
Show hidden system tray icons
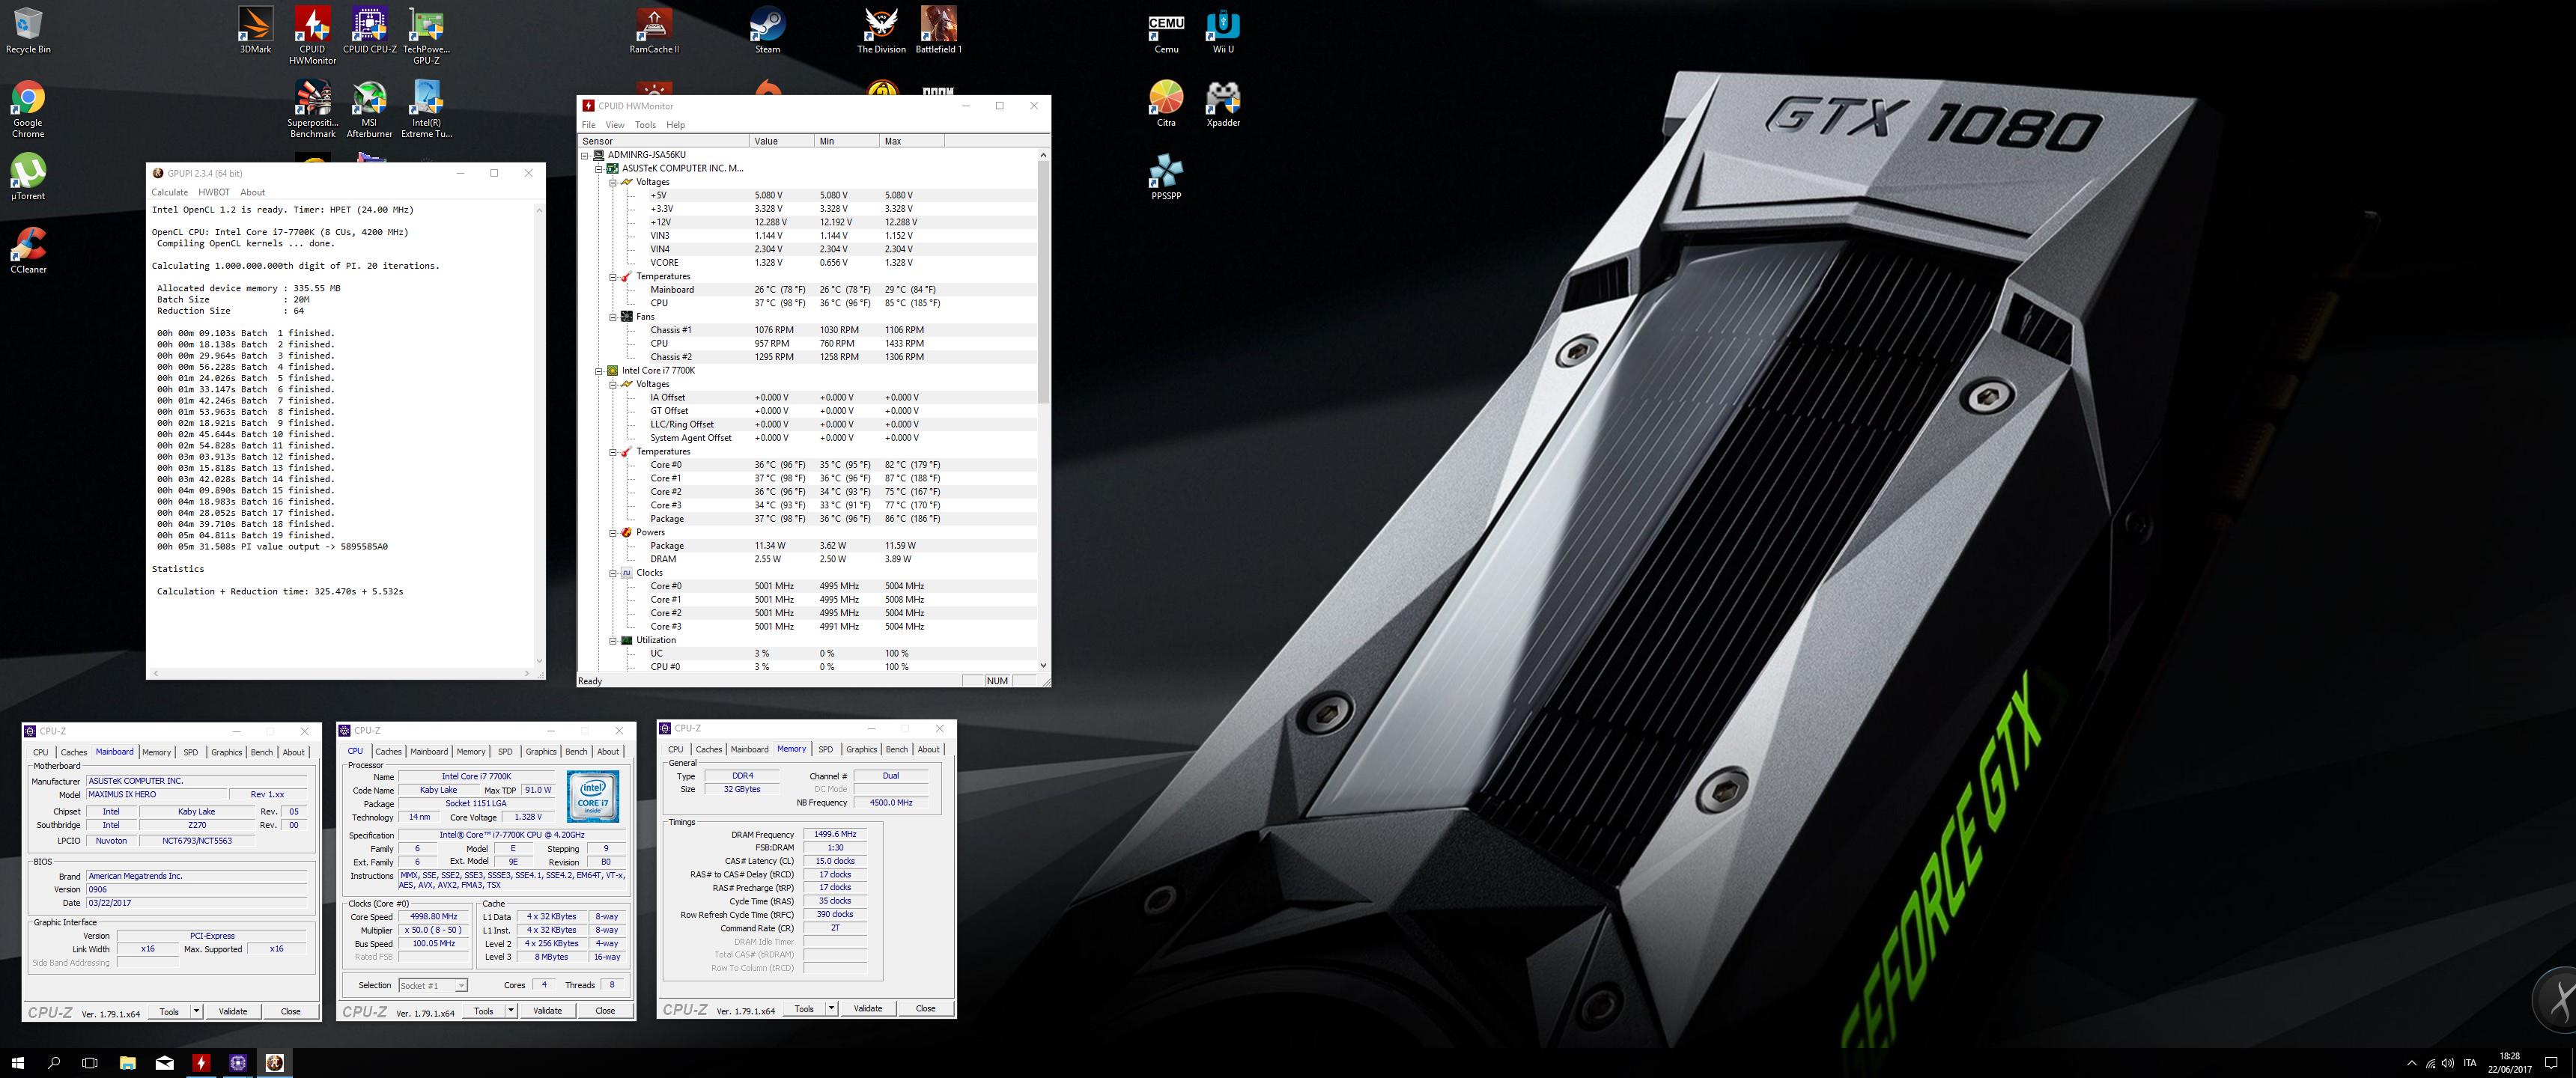click(x=2411, y=1063)
